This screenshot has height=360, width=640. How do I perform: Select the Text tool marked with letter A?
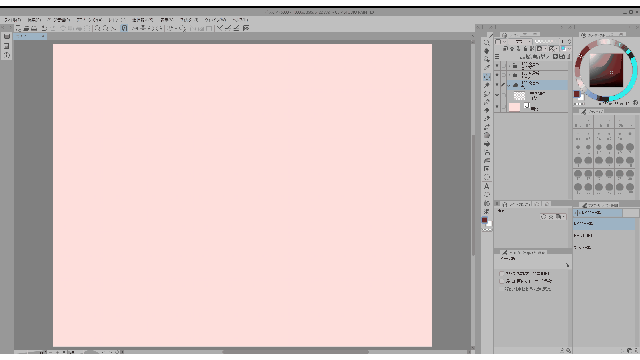(487, 186)
